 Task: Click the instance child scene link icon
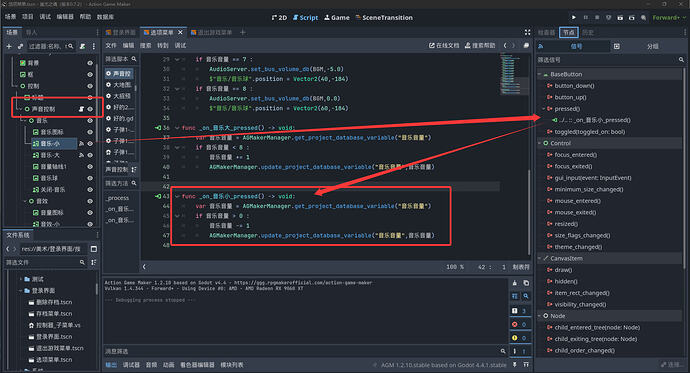click(20, 46)
